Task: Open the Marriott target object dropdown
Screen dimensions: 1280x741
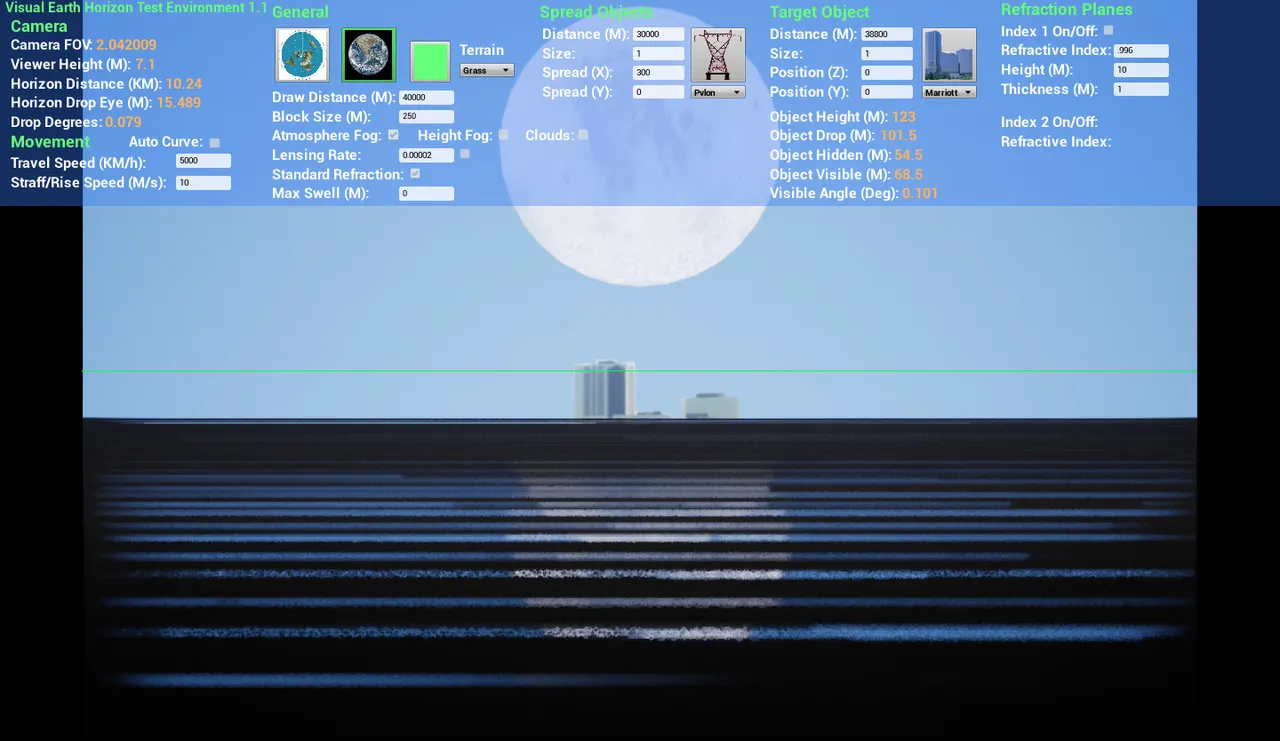Action: coord(949,92)
